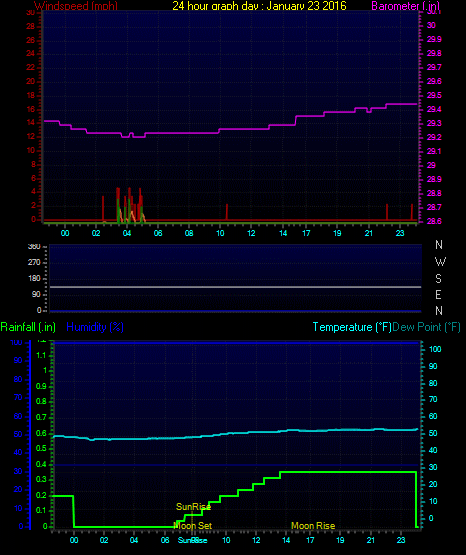This screenshot has height=555, width=466.
Task: Click the W compass label on direction graph
Action: point(440,262)
